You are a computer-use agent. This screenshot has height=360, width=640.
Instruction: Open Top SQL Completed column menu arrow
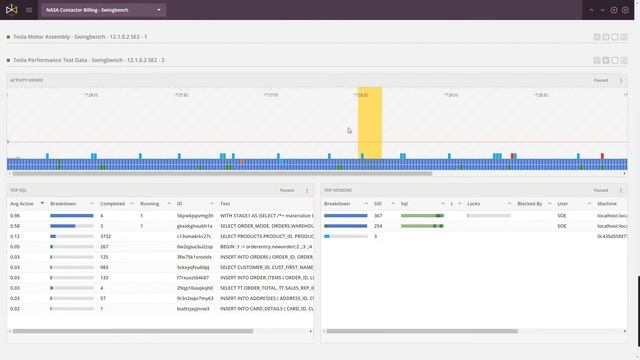(132, 204)
